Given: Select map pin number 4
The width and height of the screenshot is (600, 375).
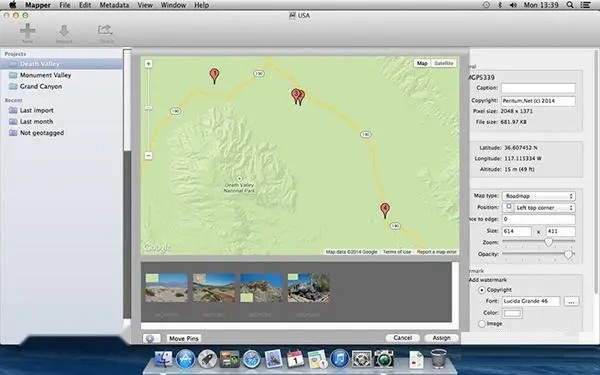Looking at the screenshot, I should (x=385, y=210).
